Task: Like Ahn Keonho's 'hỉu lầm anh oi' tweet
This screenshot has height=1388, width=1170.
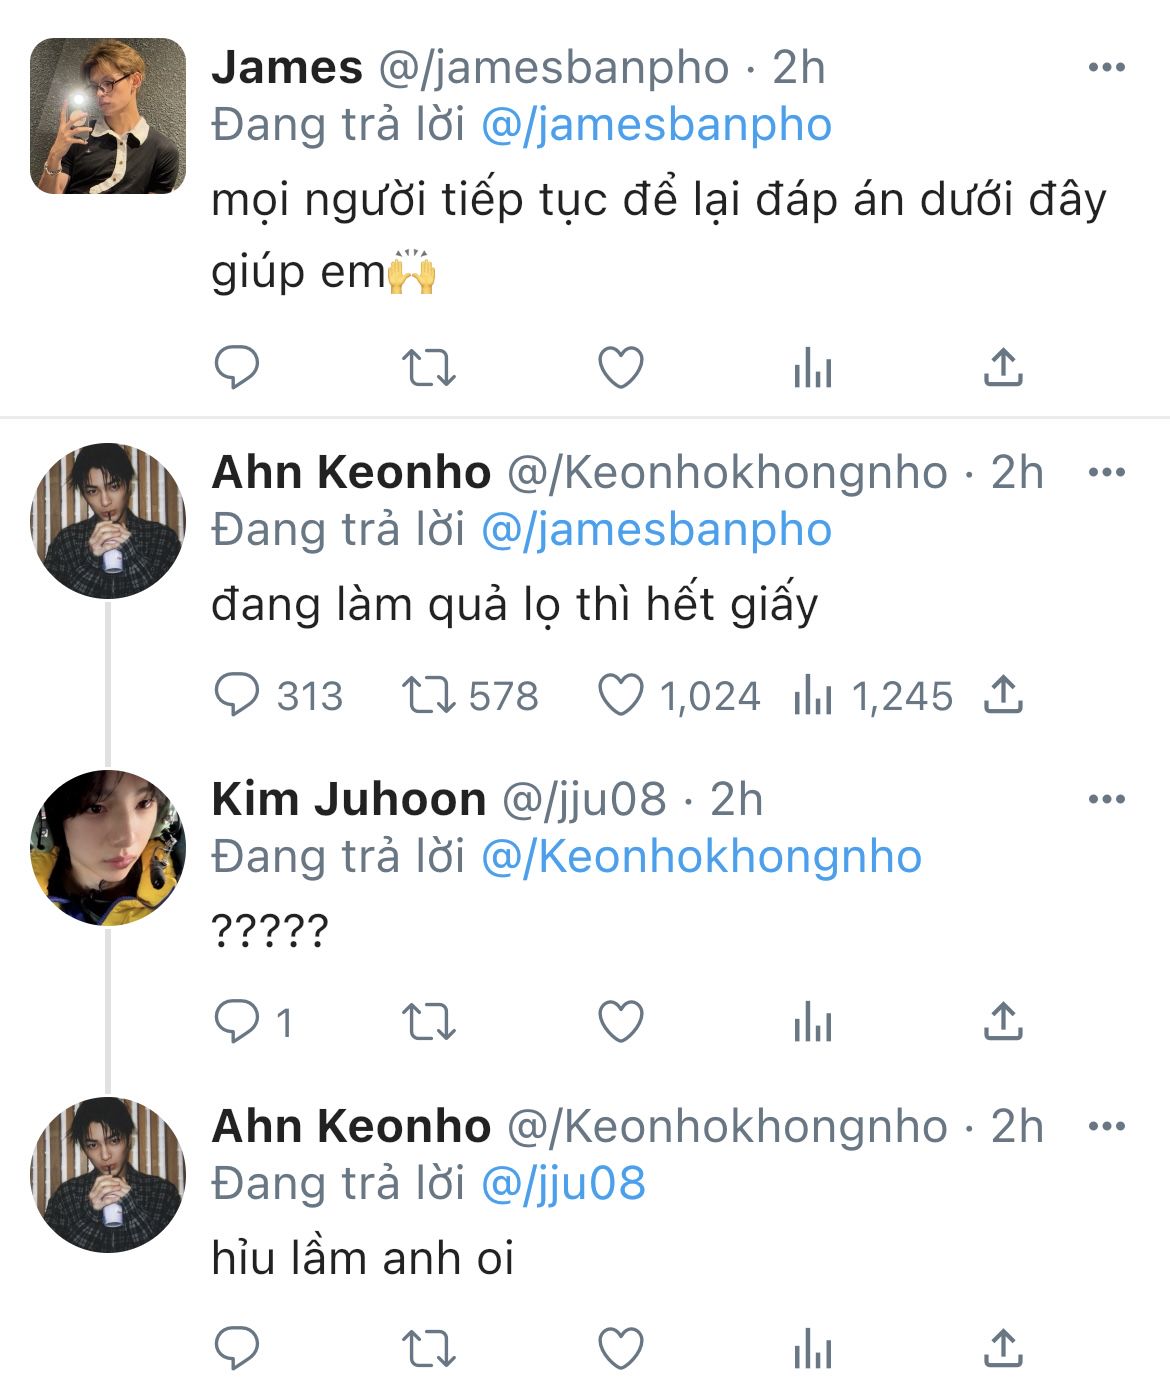Action: (x=620, y=1349)
